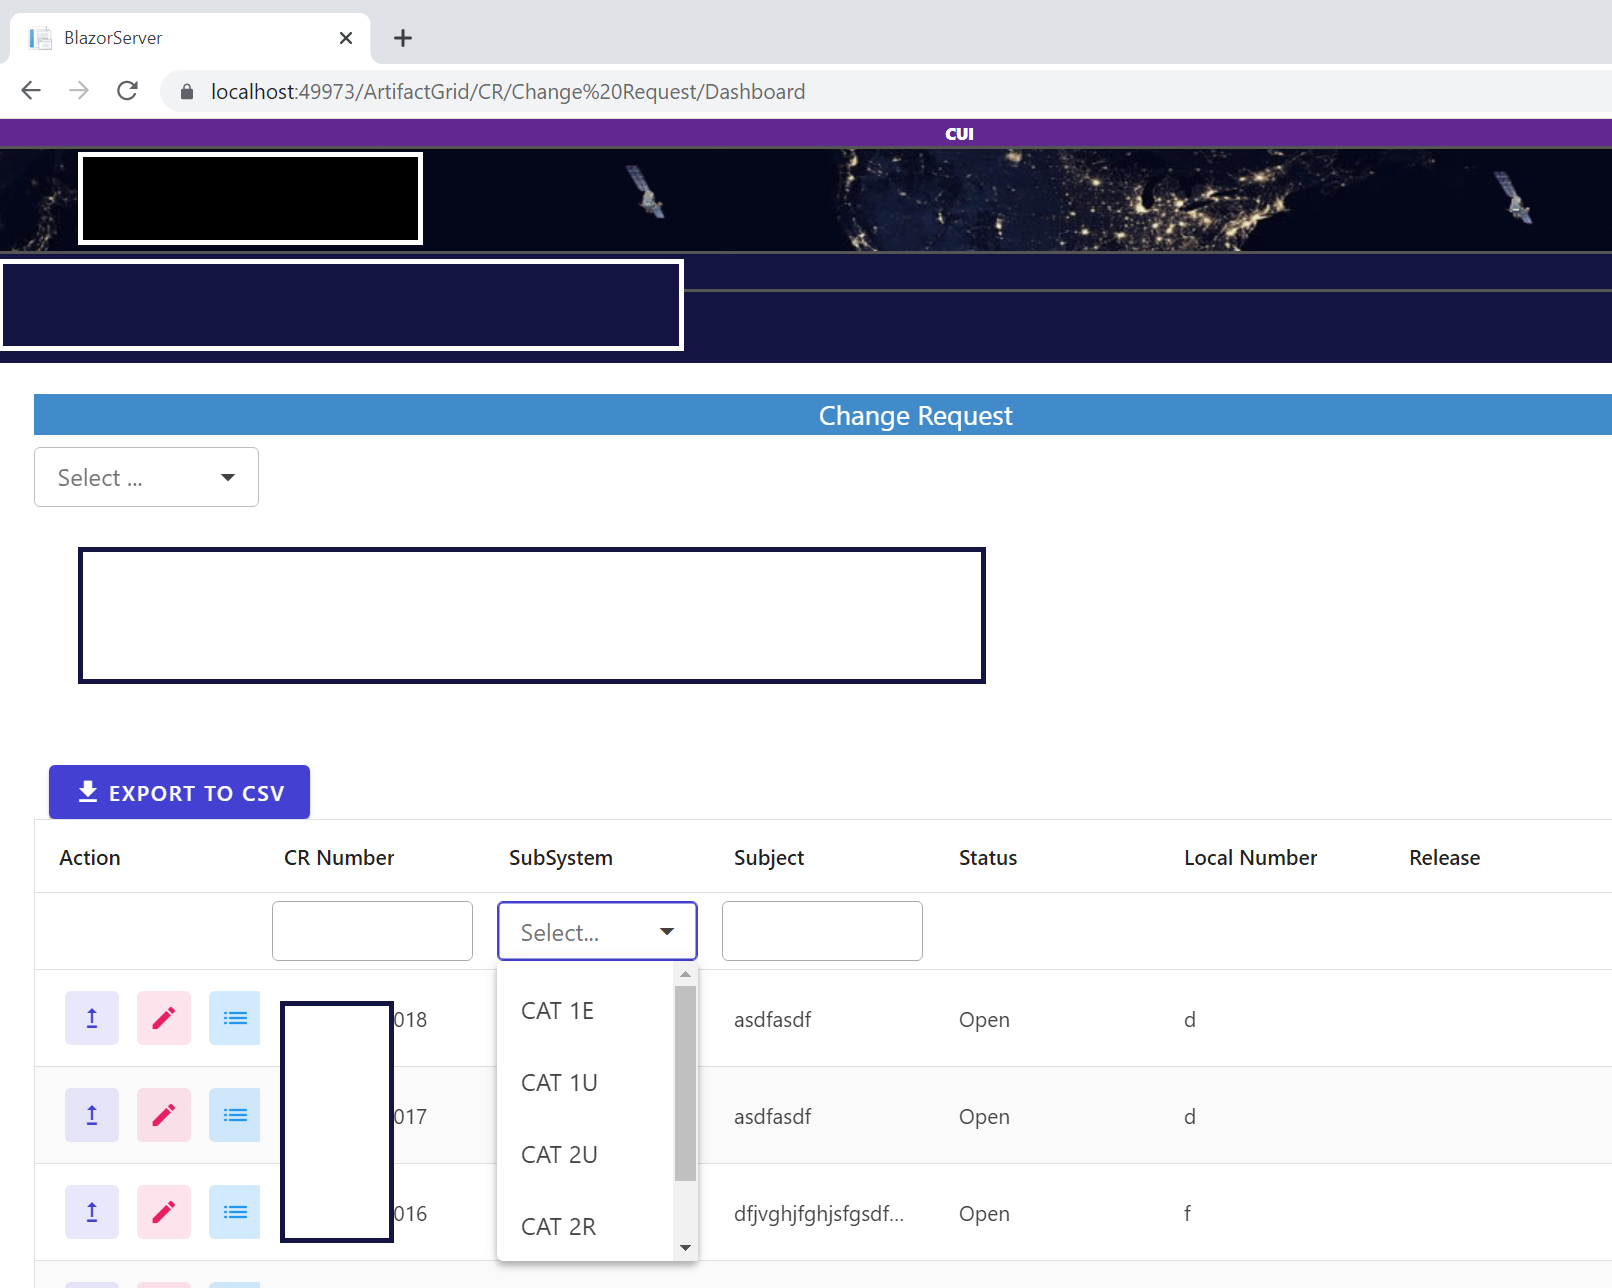The image size is (1612, 1288).
Task: Open a new browser tab
Action: (403, 38)
